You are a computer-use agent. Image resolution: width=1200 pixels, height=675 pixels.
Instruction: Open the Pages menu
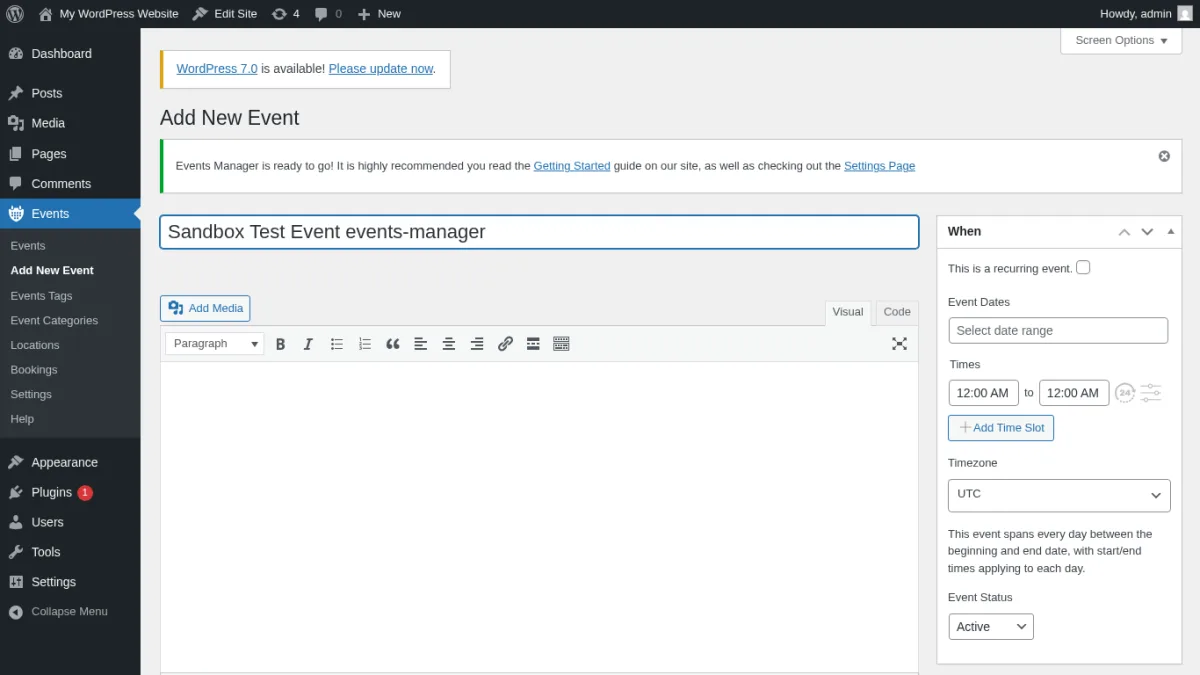click(x=70, y=154)
